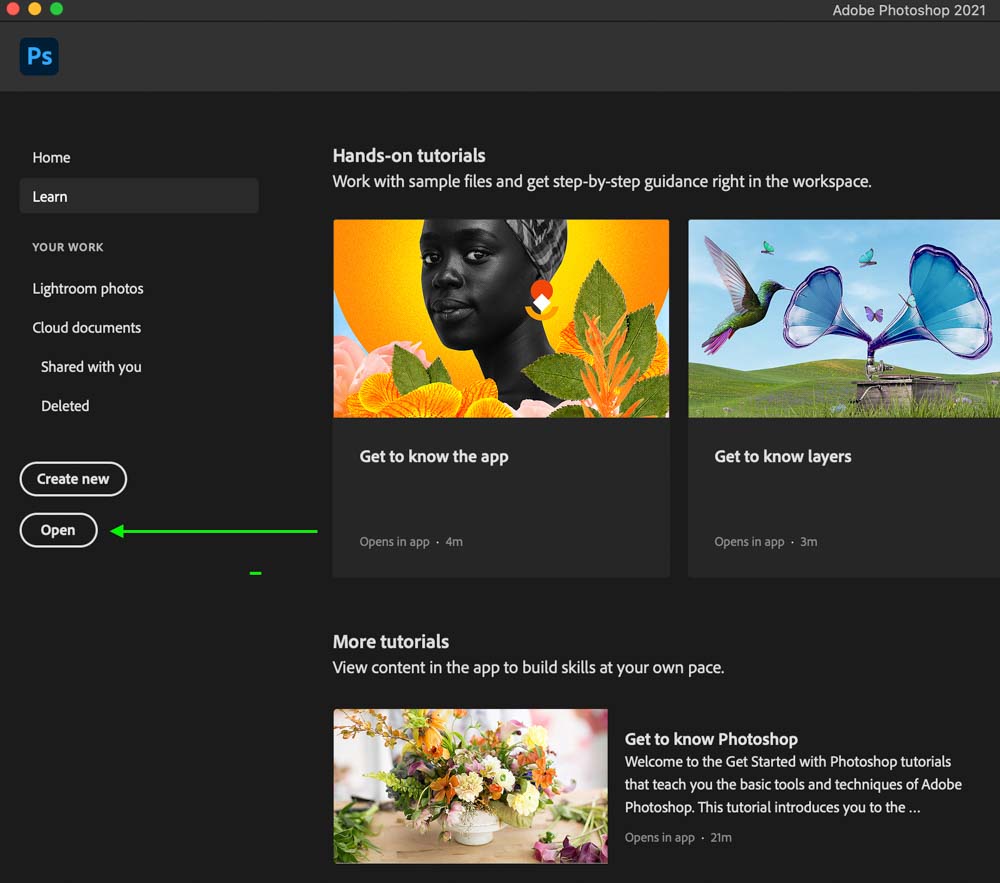Open the 'Get to know Photoshop' tutorial

[x=711, y=739]
